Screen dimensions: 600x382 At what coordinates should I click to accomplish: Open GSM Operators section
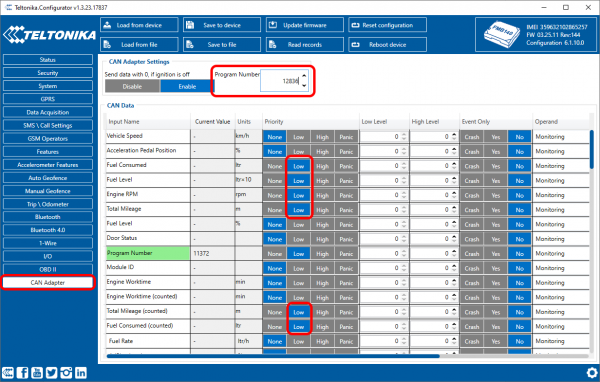pos(48,138)
